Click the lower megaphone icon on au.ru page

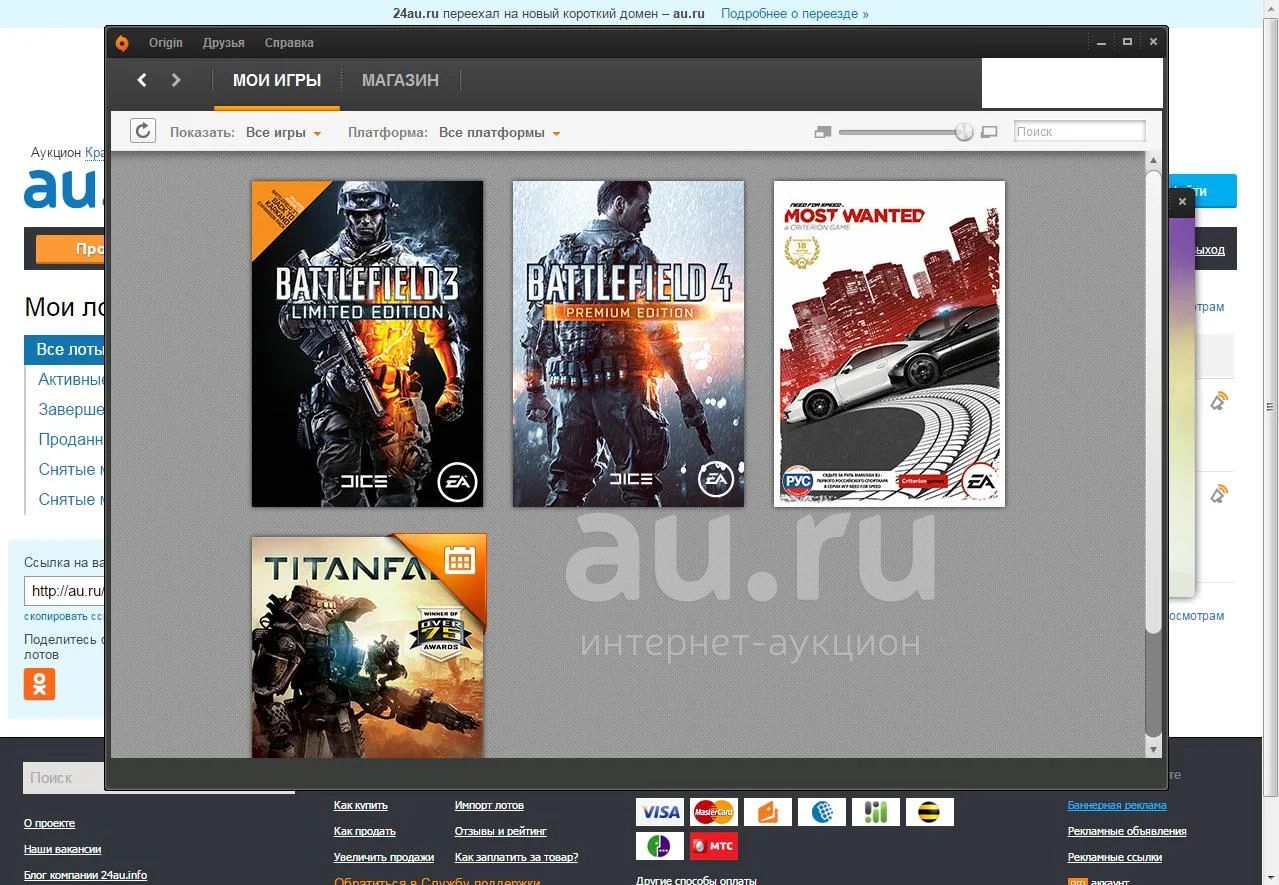(1218, 494)
